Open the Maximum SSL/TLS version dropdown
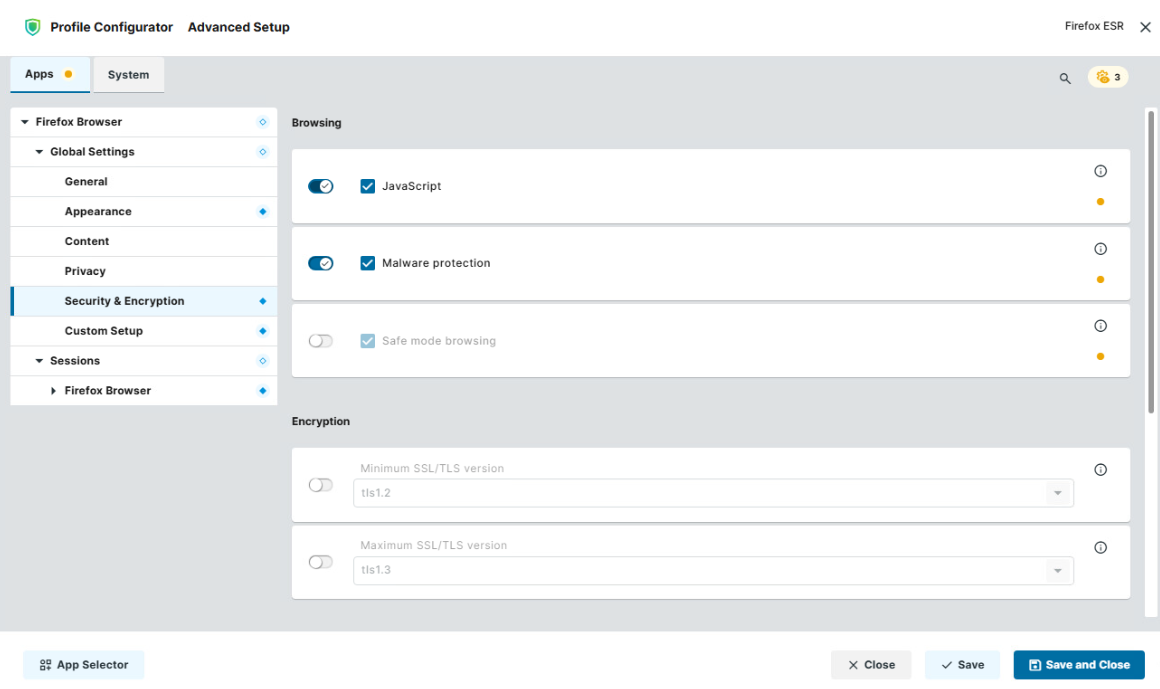Viewport: 1160px width, 689px height. tap(713, 571)
